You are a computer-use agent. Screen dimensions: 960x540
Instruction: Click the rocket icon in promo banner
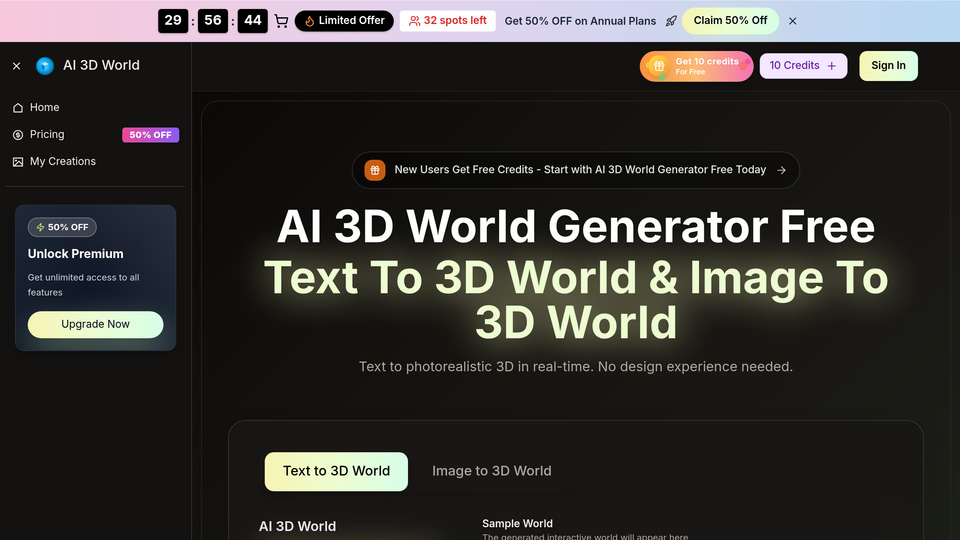click(x=671, y=21)
